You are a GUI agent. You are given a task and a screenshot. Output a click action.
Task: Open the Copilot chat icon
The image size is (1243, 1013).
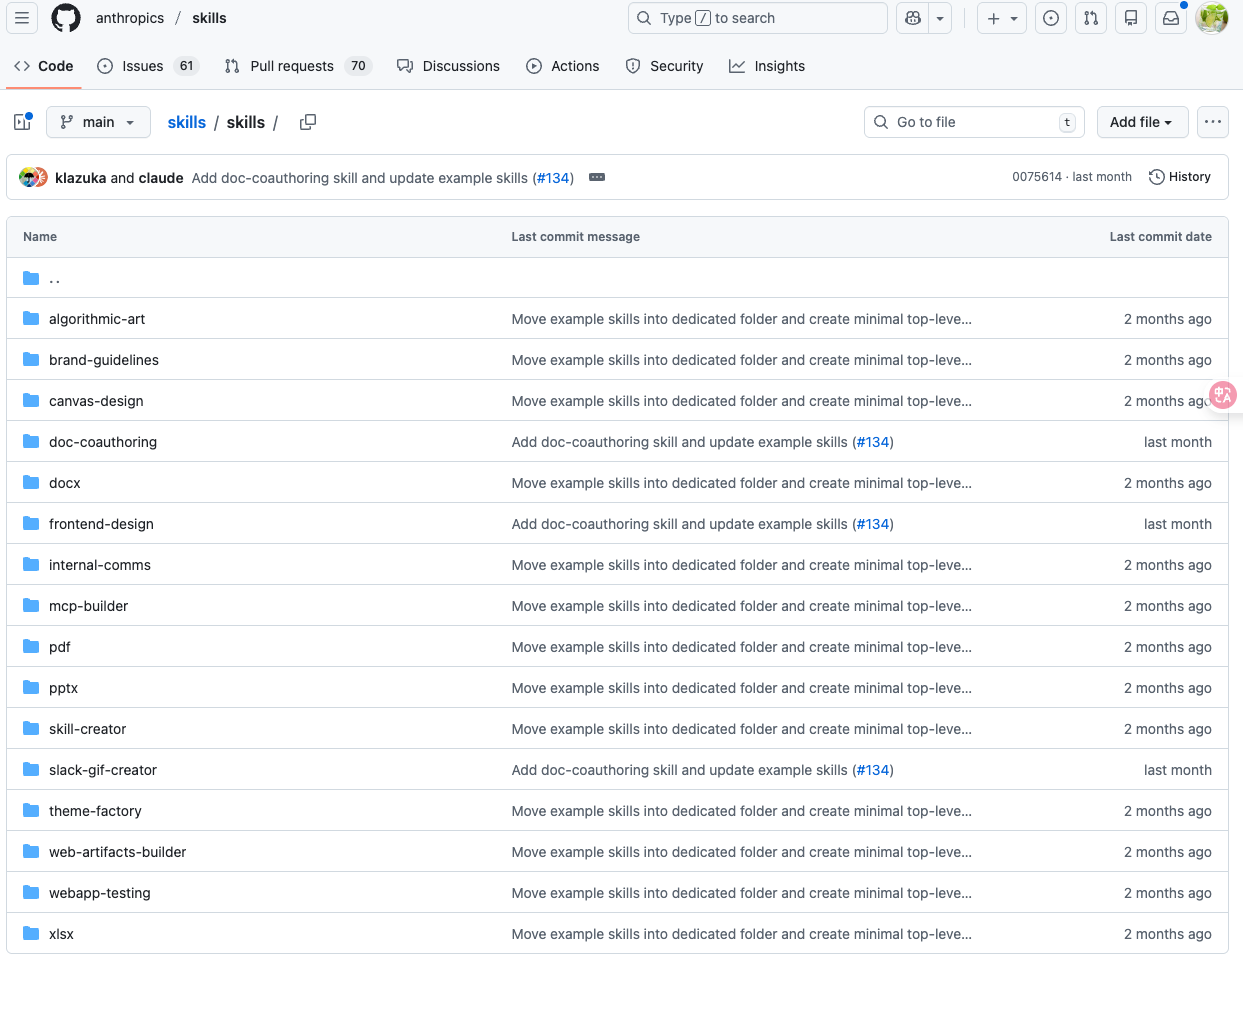coord(913,18)
